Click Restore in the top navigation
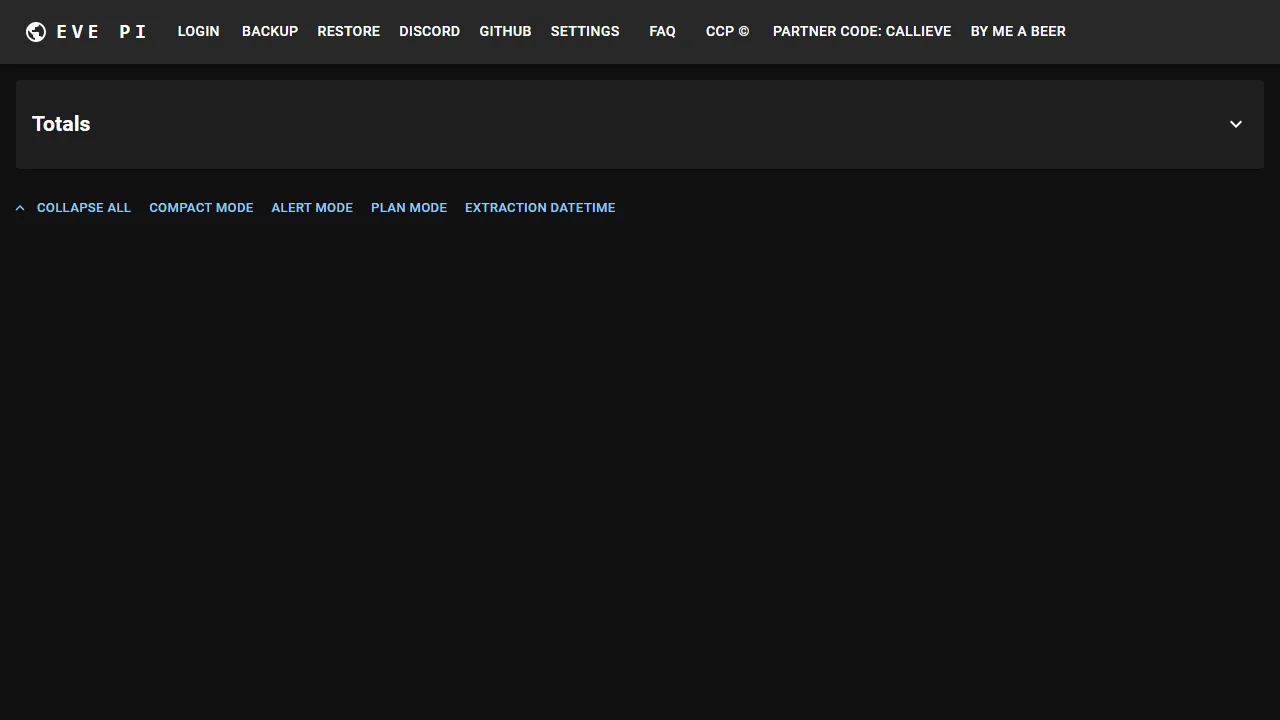This screenshot has width=1280, height=720. (x=348, y=31)
